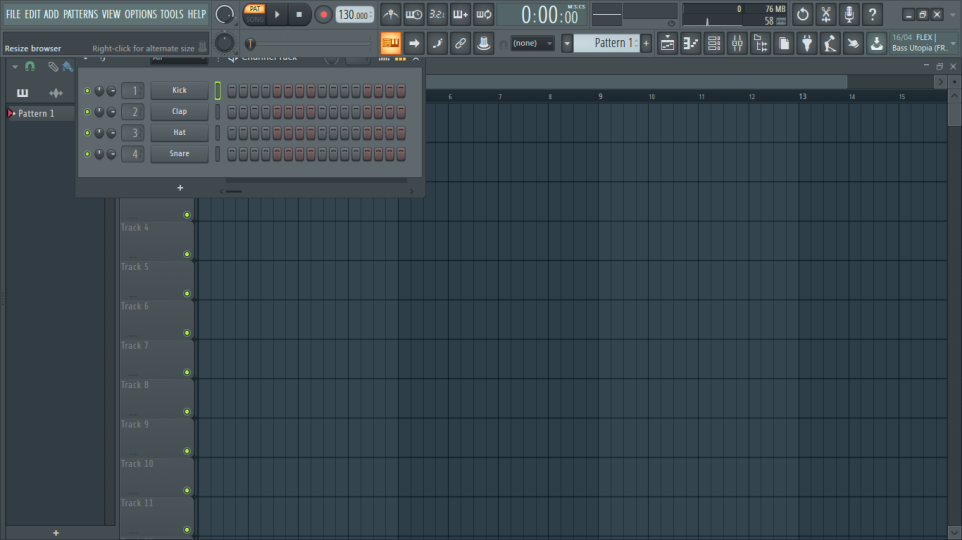Toggle the first step of the Kick row
Image resolution: width=962 pixels, height=540 pixels.
click(232, 91)
